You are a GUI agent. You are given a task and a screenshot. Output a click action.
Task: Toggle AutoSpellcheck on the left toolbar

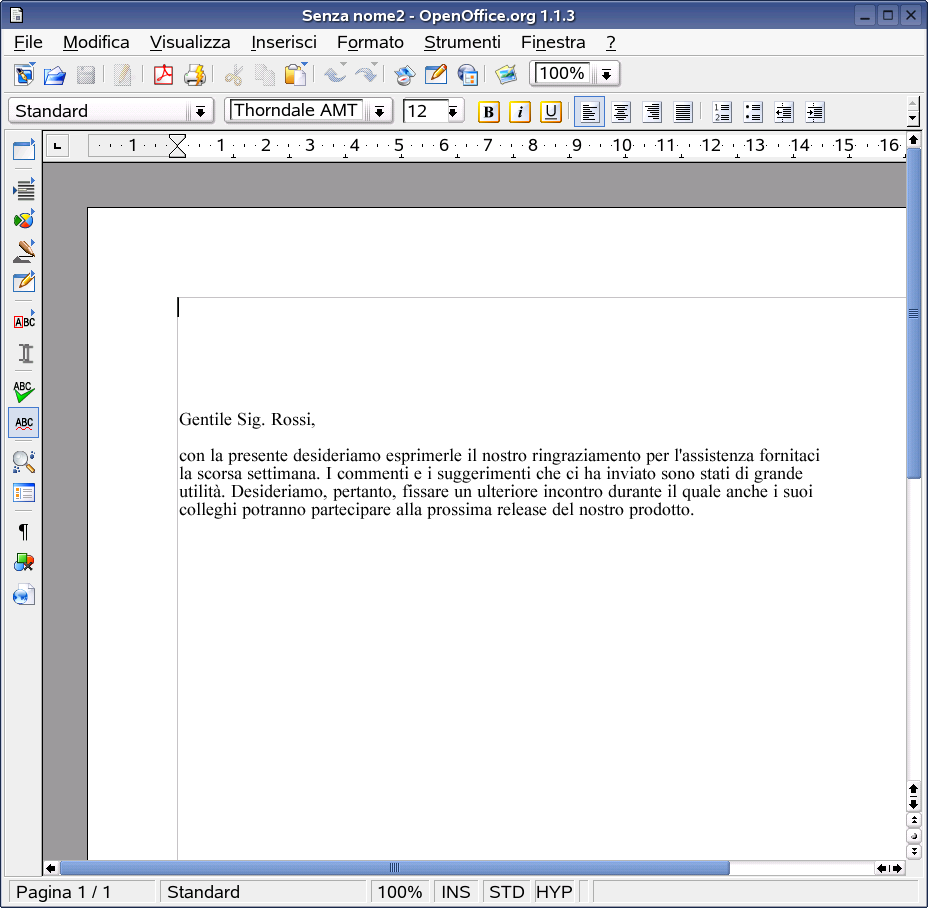[x=23, y=422]
